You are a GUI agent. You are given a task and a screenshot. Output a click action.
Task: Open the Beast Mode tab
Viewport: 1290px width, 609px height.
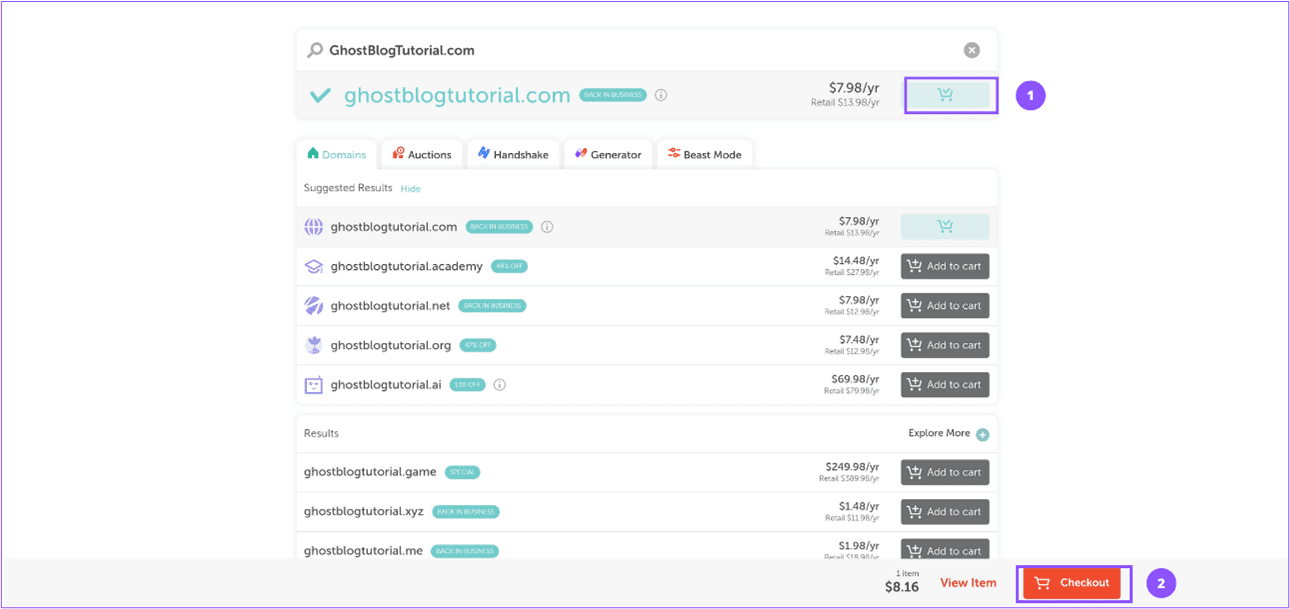[704, 154]
